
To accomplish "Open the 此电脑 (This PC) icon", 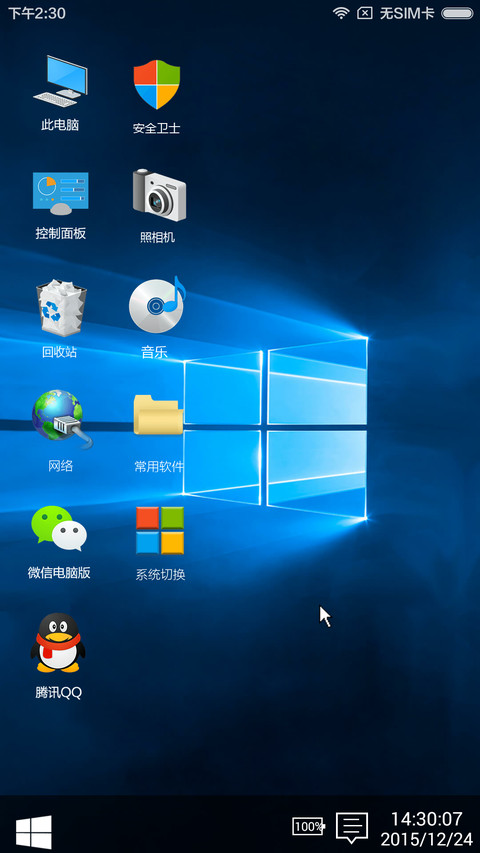I will (x=60, y=81).
